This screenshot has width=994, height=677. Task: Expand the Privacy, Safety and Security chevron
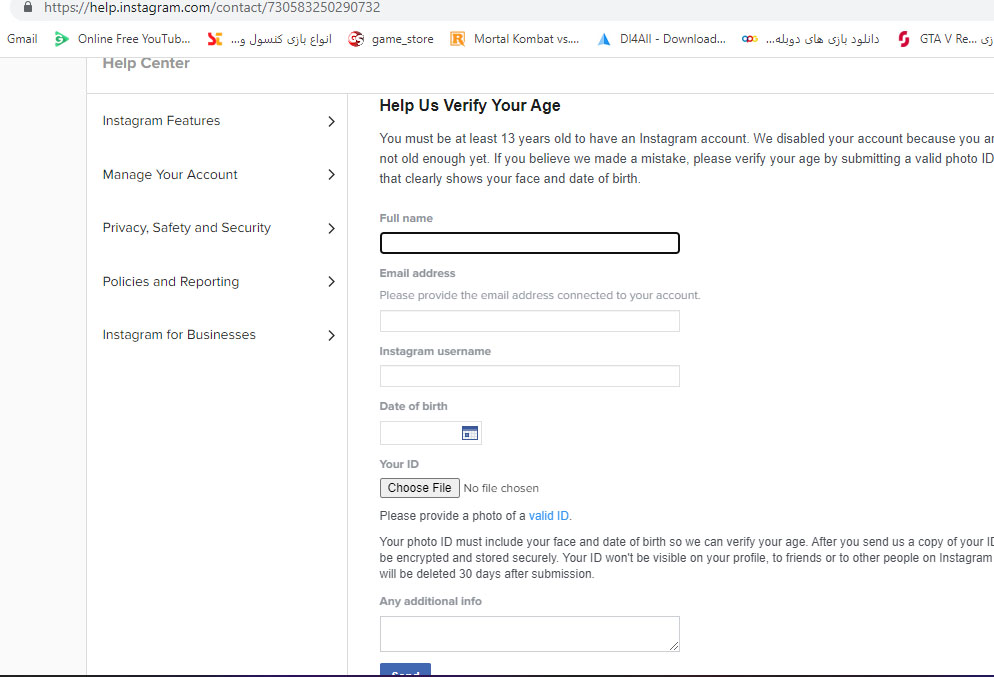coord(331,228)
